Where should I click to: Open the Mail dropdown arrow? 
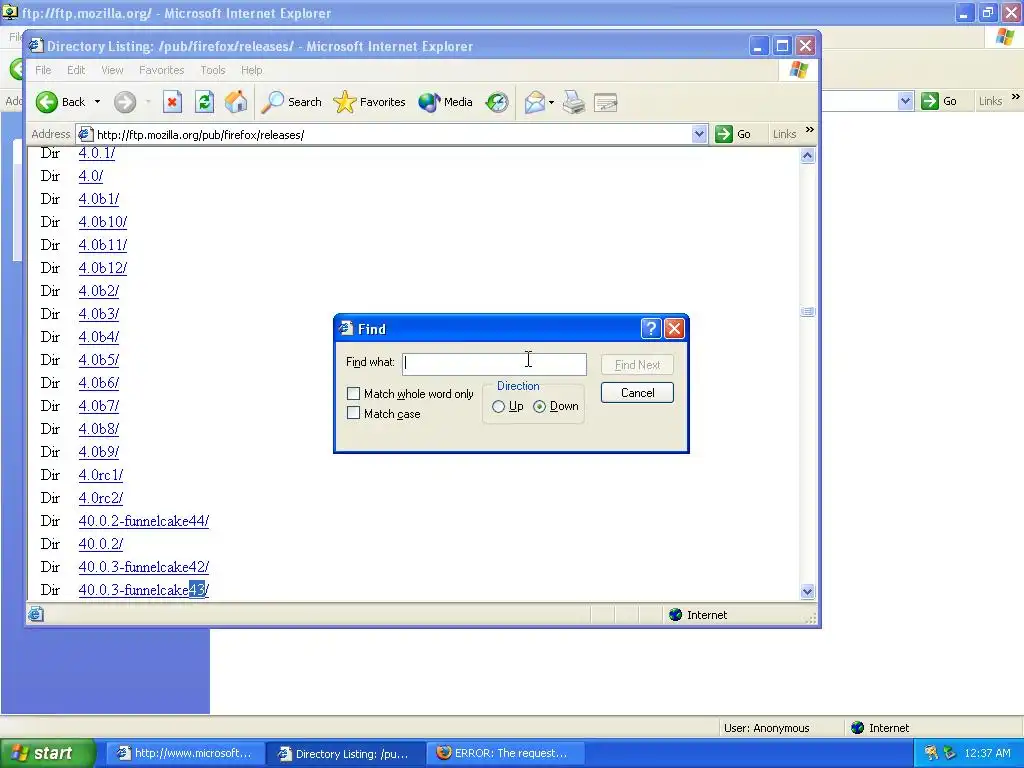(x=551, y=102)
